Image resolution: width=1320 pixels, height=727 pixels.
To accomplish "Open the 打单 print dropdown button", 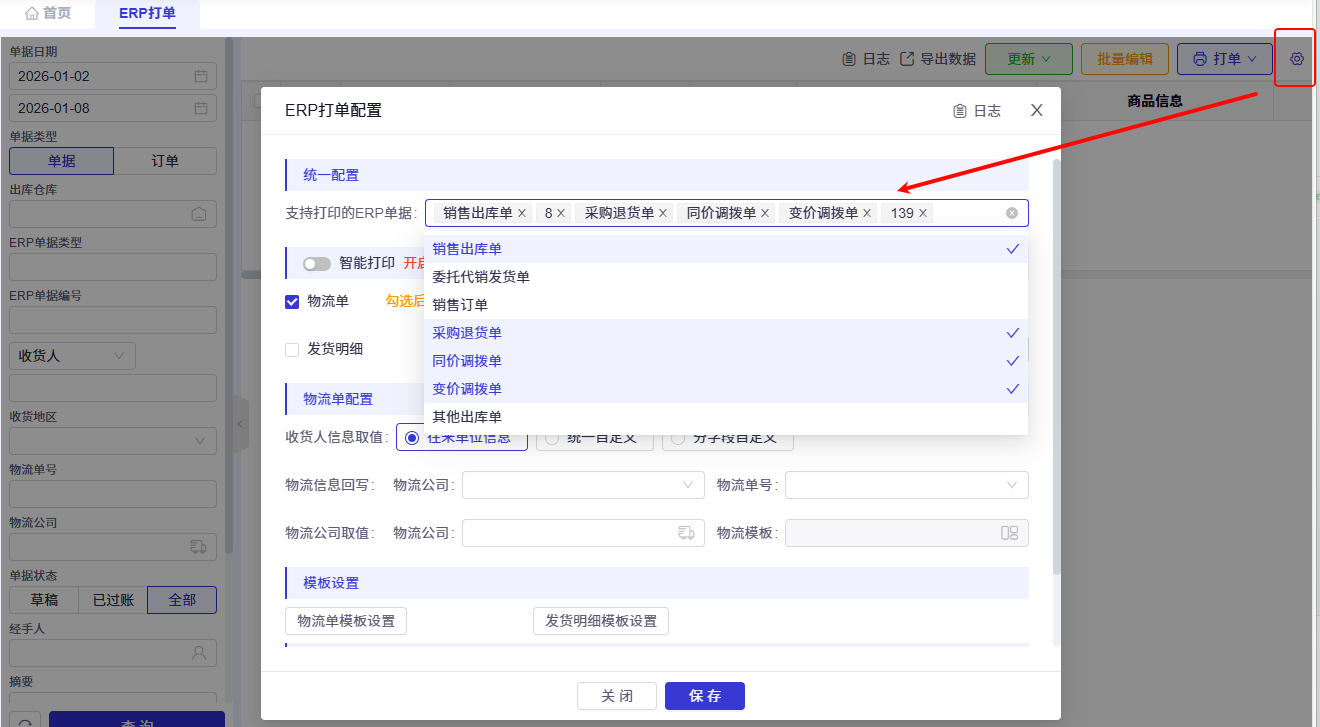I will (1225, 59).
